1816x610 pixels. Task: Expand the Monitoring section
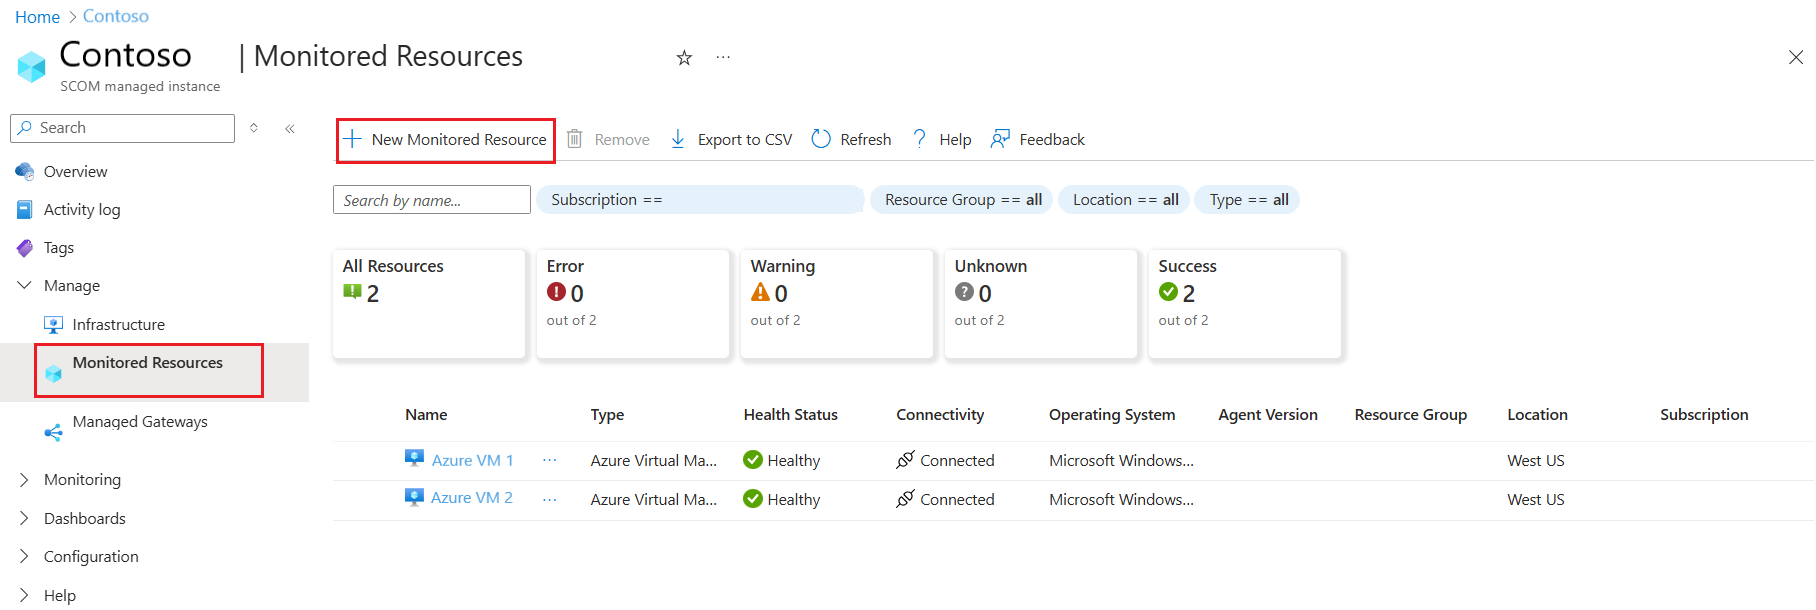click(25, 480)
